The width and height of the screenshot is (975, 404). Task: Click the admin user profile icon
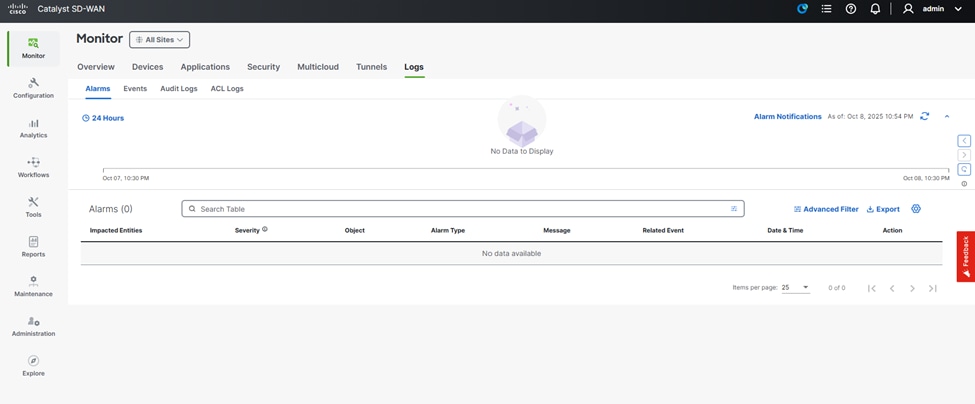908,9
